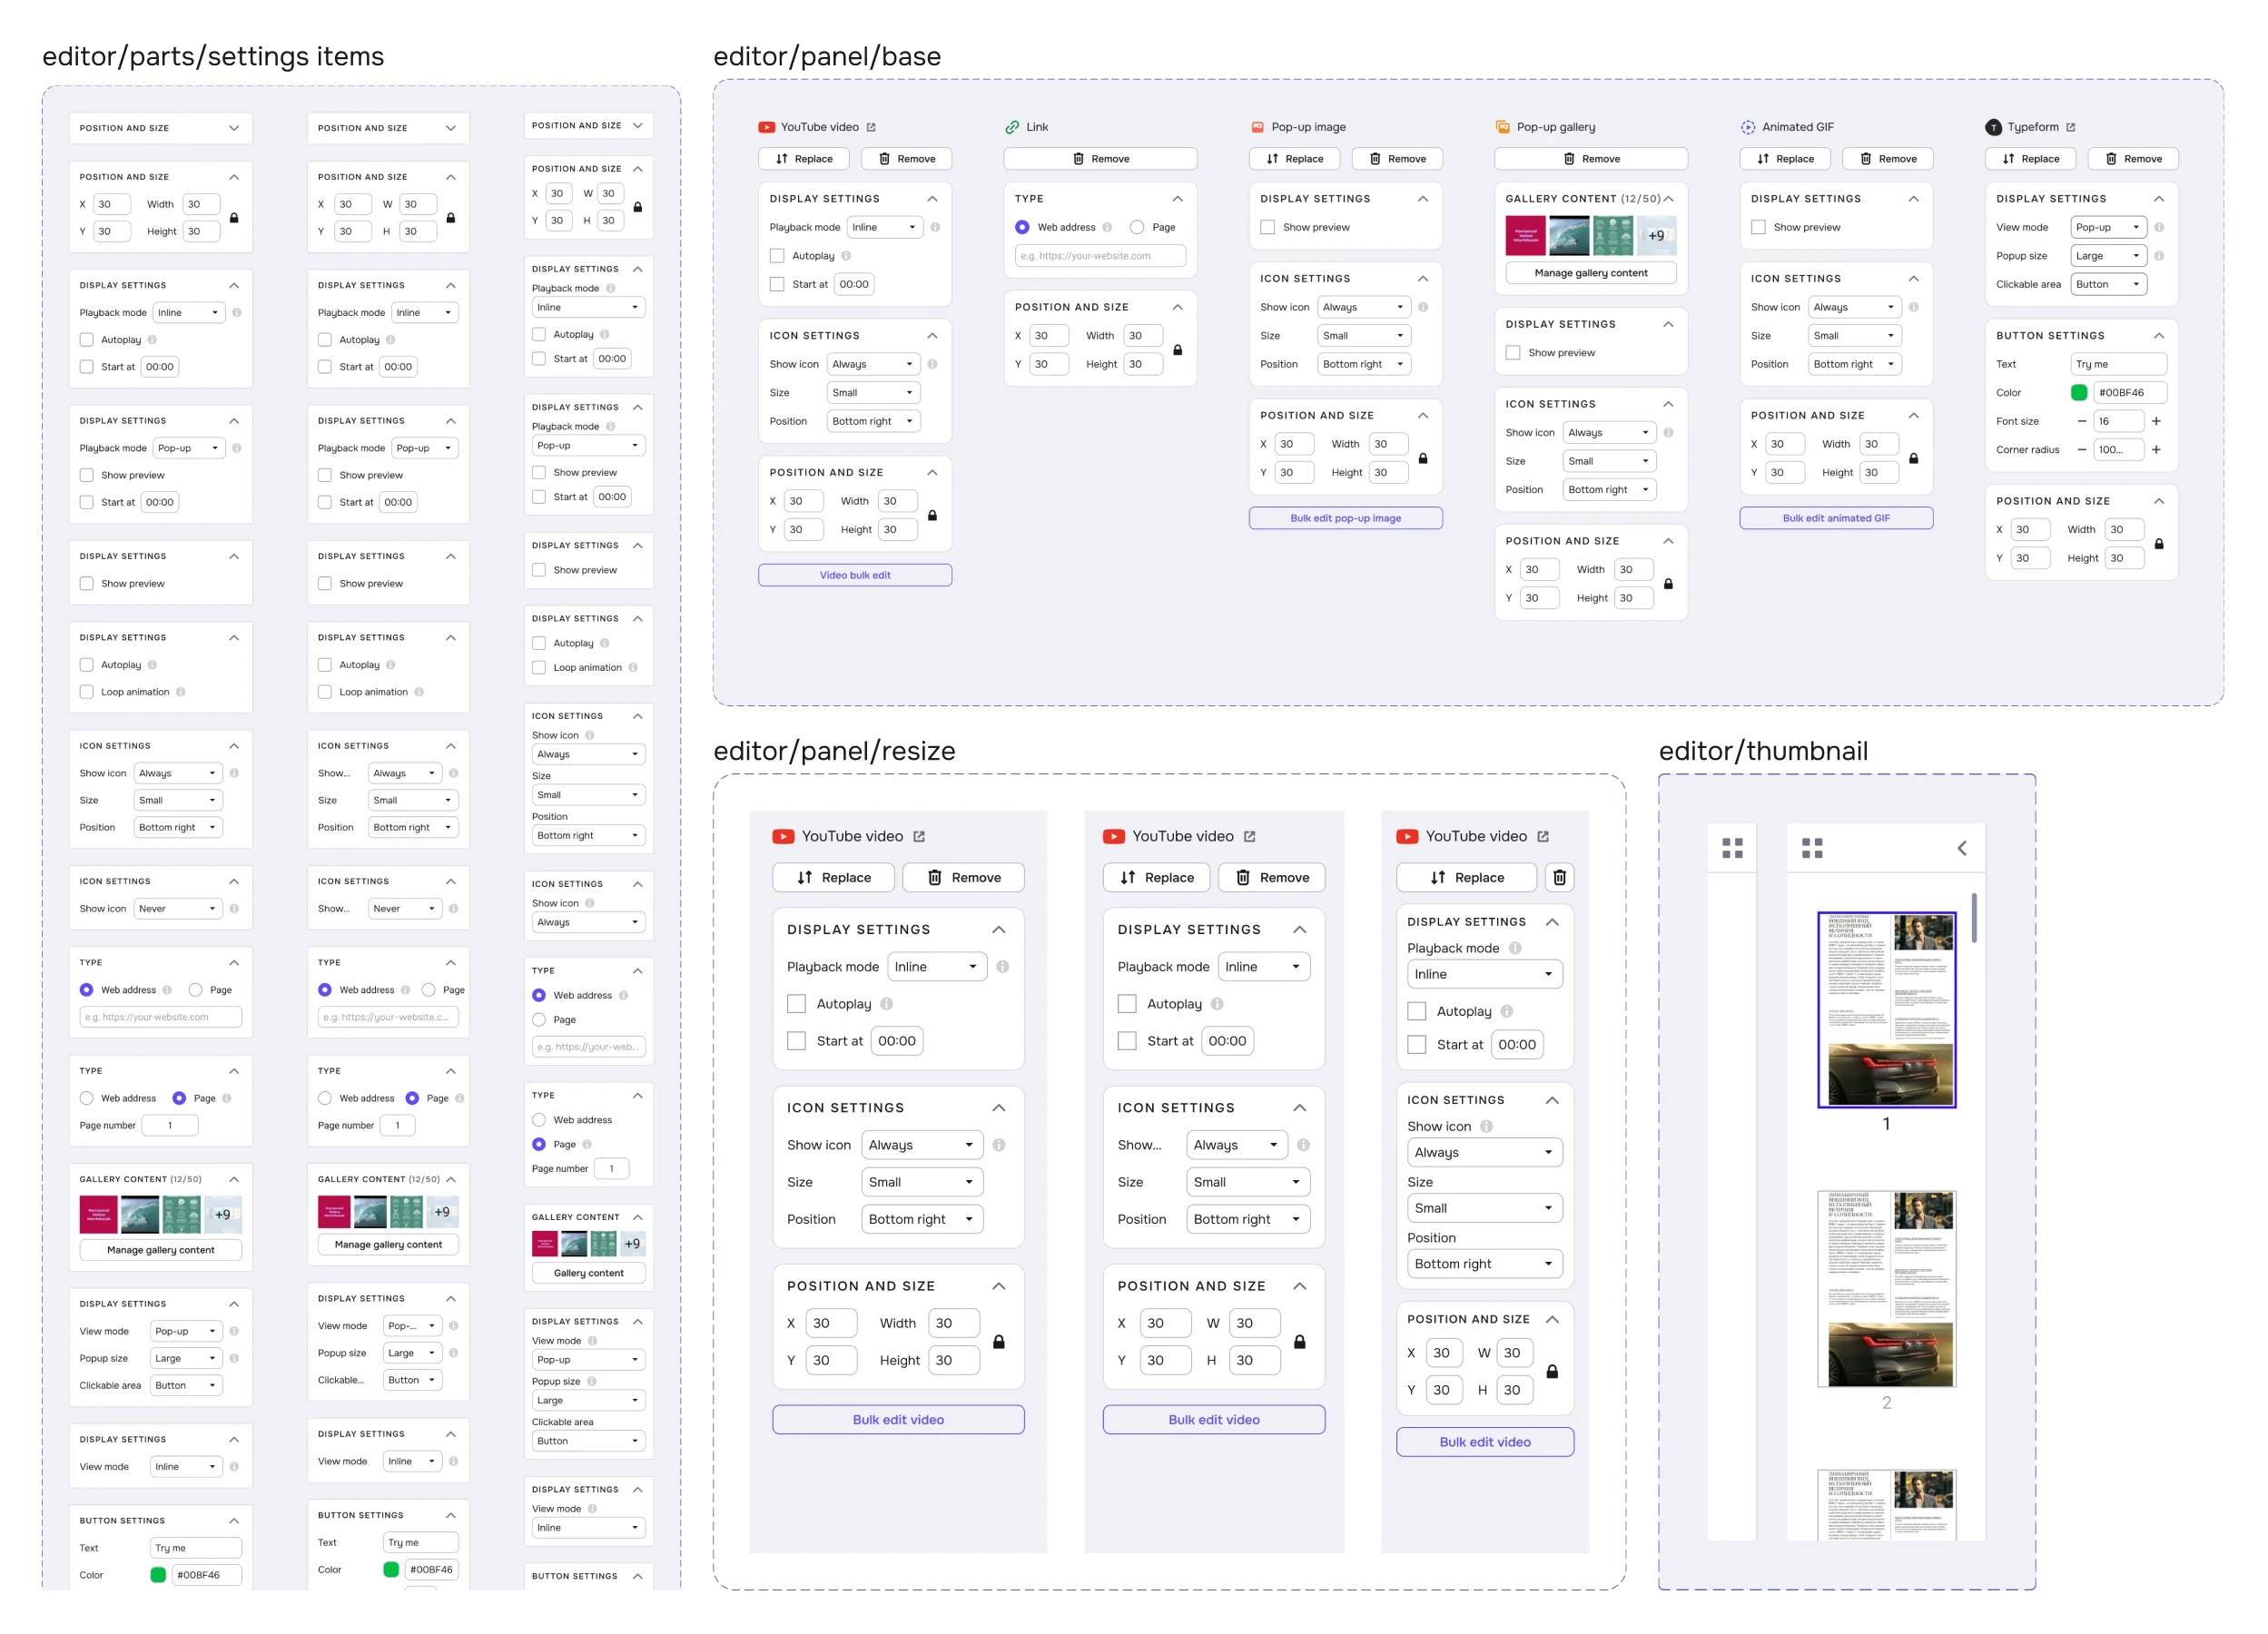Screen dimensions: 2268x1634
Task: Open the Show icon dropdown in the Pop-up gallery panel
Action: pyautogui.click(x=1610, y=433)
